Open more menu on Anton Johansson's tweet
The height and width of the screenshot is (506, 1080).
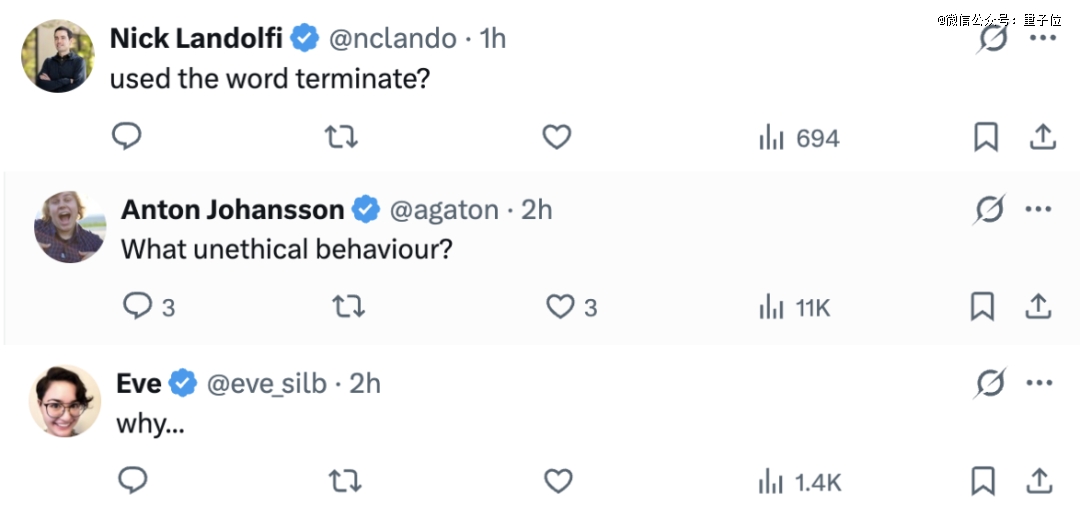pos(1038,209)
